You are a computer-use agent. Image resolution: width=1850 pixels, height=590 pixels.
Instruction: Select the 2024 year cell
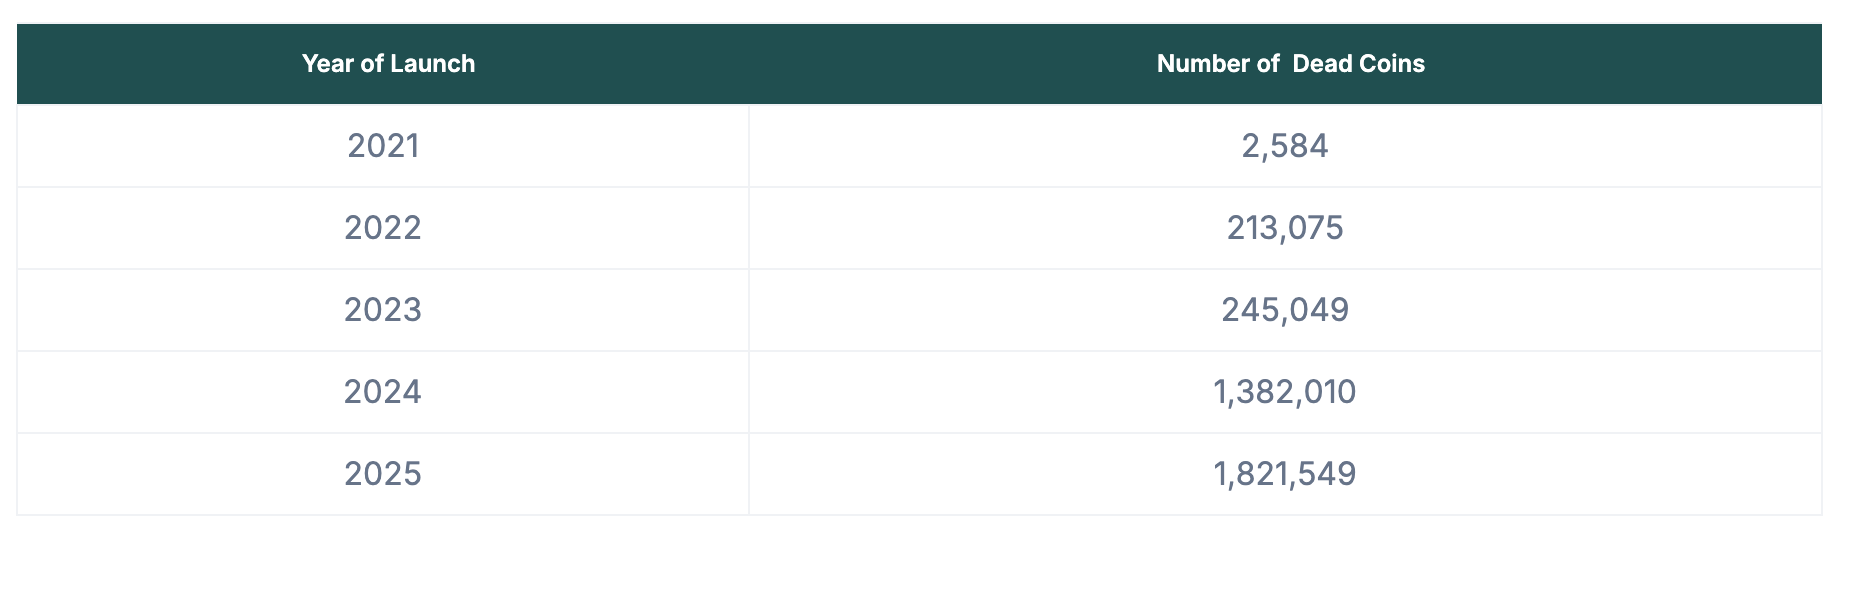[x=383, y=392]
